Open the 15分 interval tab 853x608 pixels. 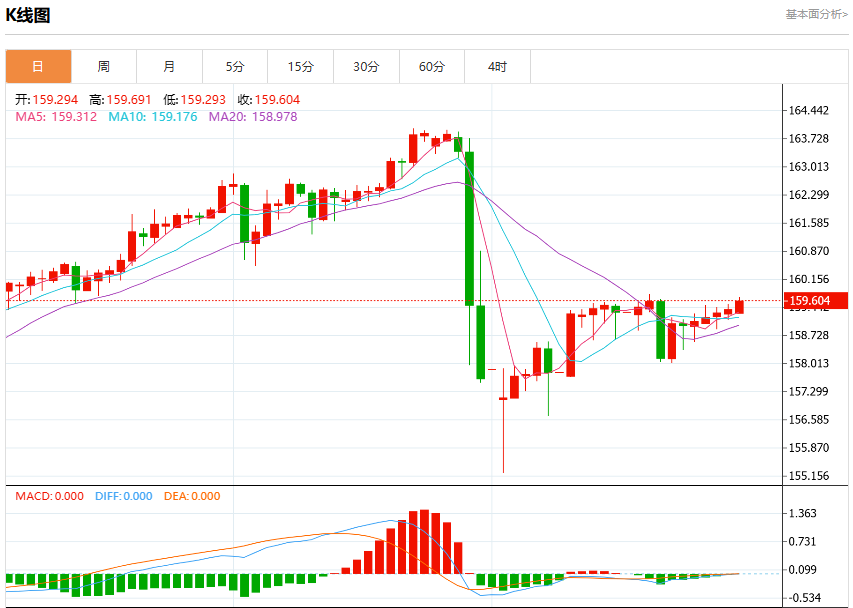tap(300, 66)
